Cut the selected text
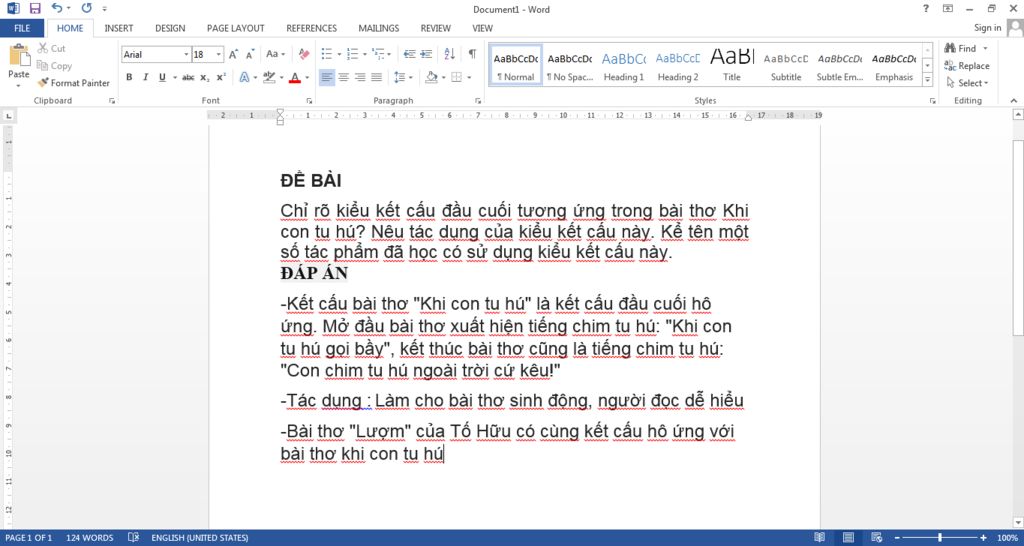The height and width of the screenshot is (546, 1024). [52, 48]
